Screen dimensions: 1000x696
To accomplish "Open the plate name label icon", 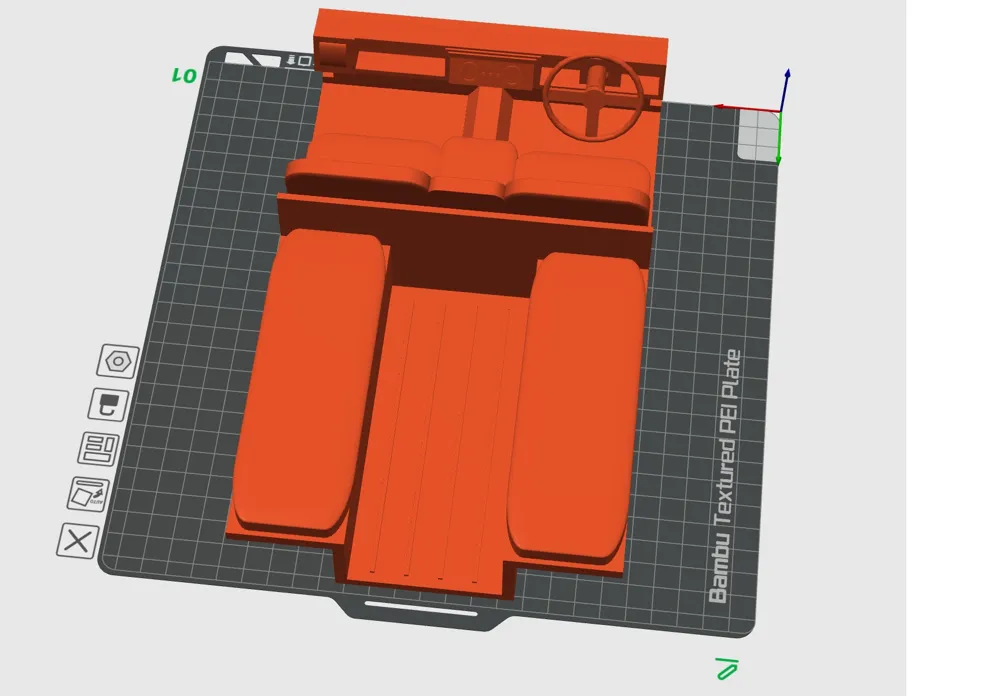I will [99, 448].
